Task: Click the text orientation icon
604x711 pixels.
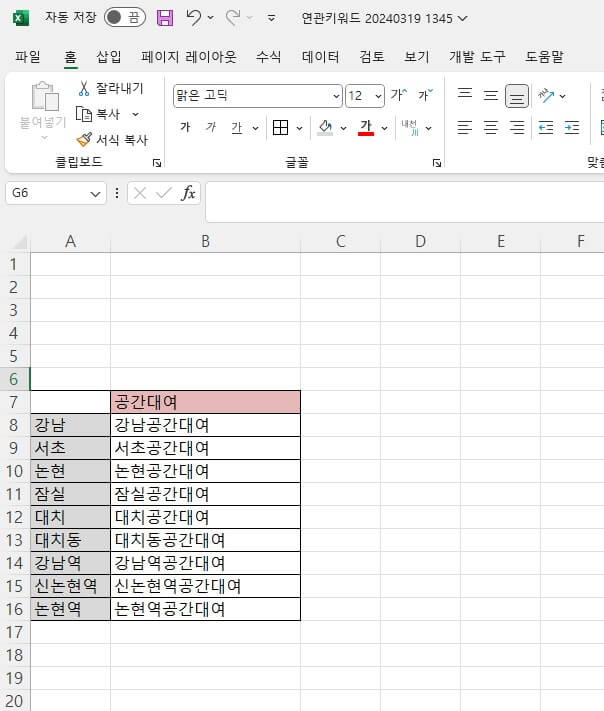Action: point(546,96)
